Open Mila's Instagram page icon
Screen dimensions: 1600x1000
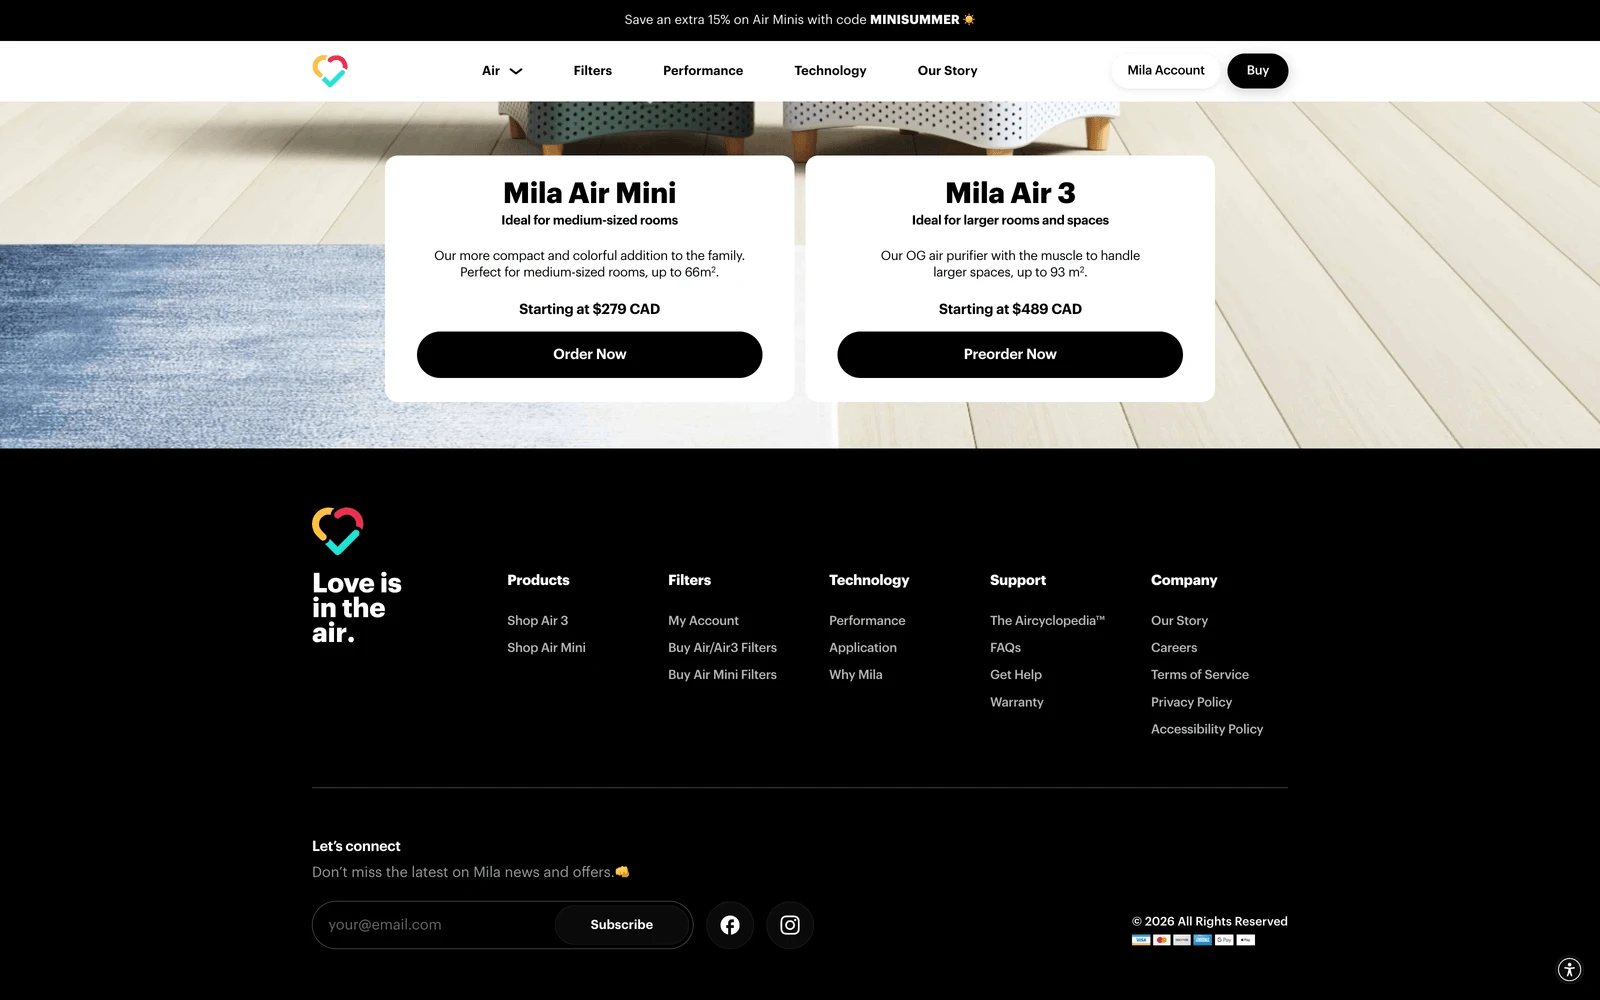pyautogui.click(x=790, y=925)
